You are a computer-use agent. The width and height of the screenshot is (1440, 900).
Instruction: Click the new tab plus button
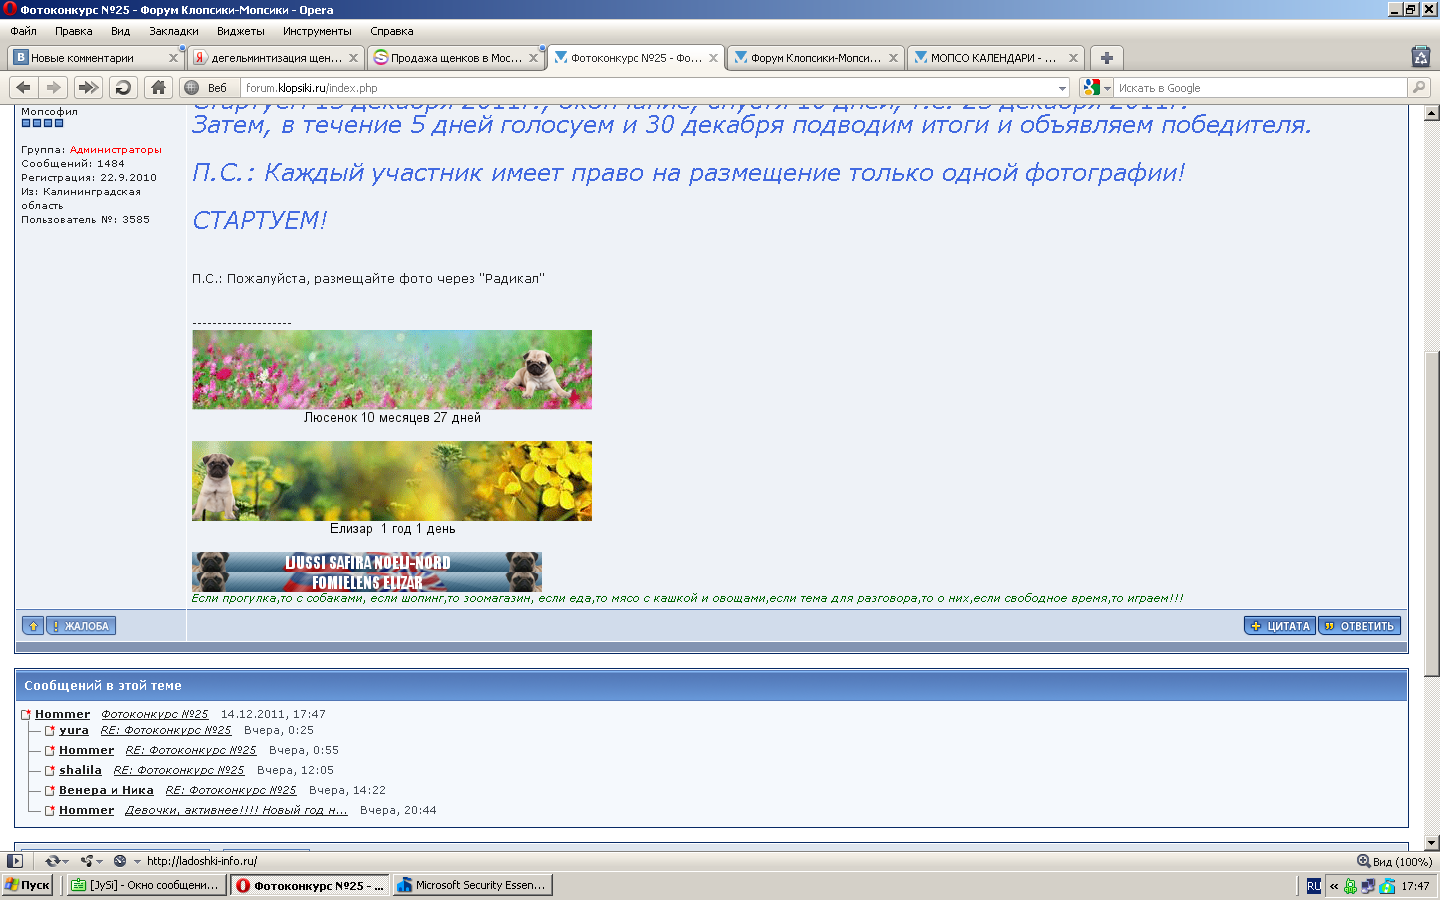tap(1106, 58)
